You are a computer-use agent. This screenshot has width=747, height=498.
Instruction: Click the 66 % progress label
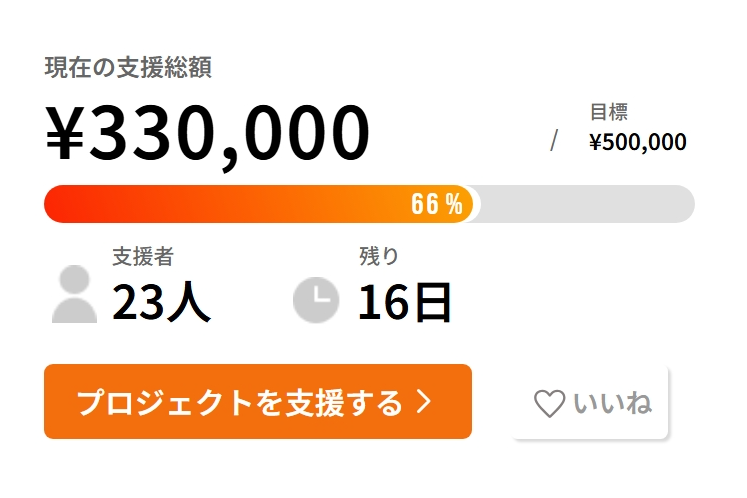coord(437,205)
